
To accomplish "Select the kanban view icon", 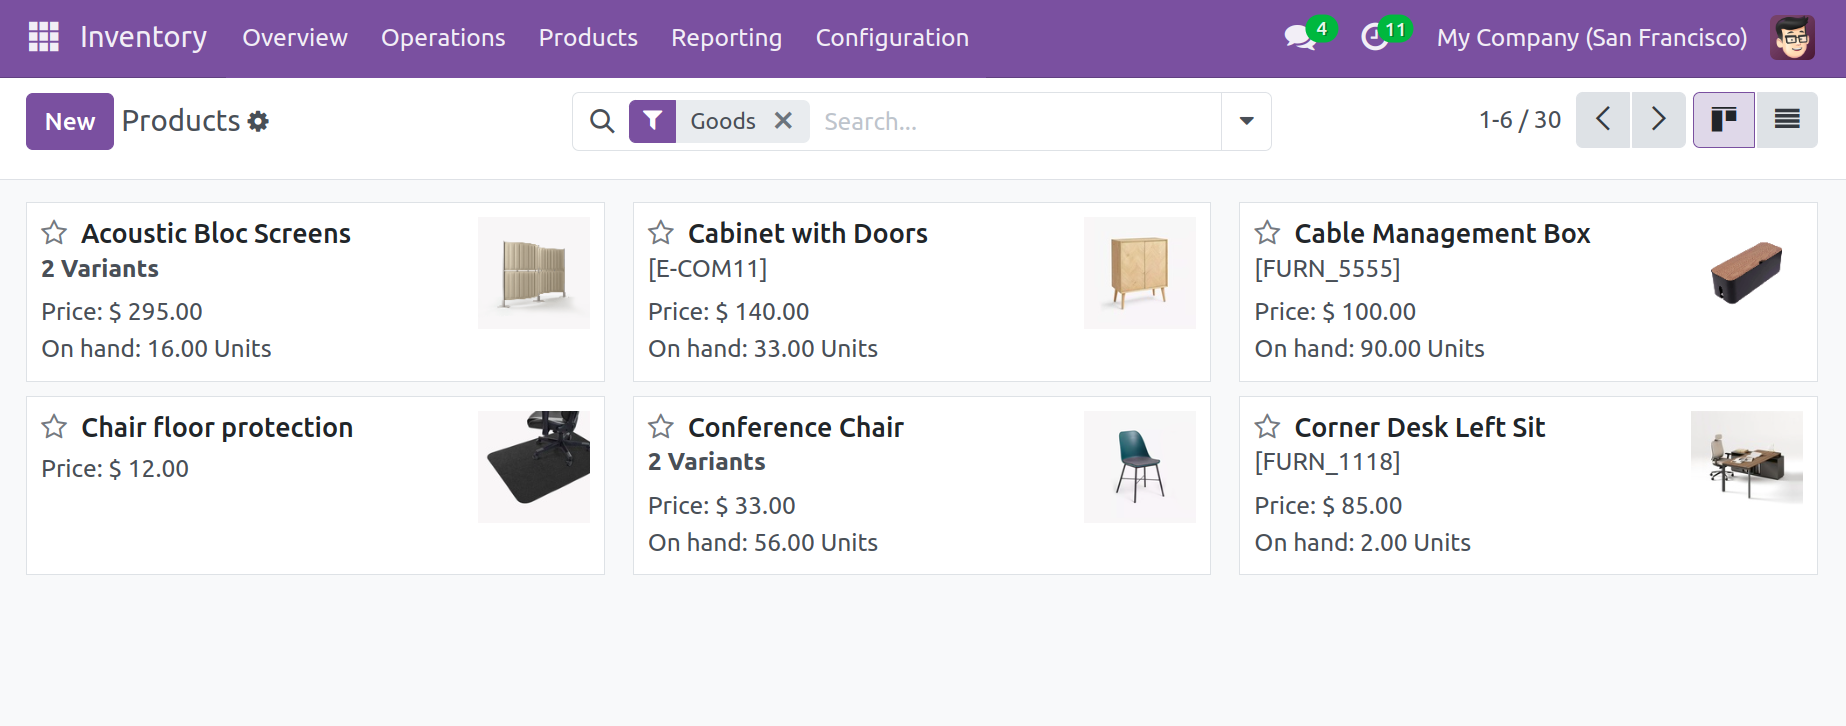I will pyautogui.click(x=1724, y=119).
